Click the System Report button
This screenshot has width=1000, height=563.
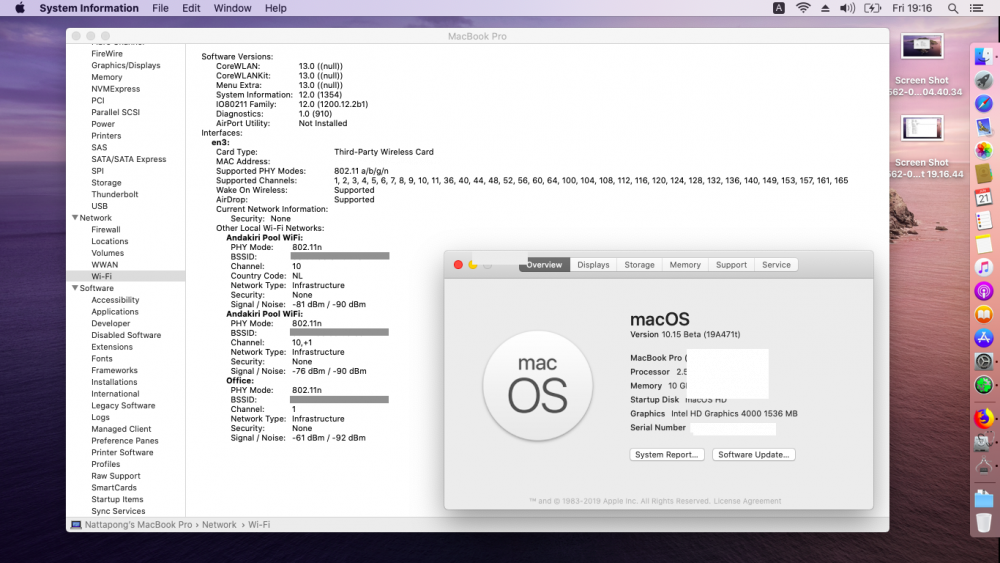tap(666, 455)
